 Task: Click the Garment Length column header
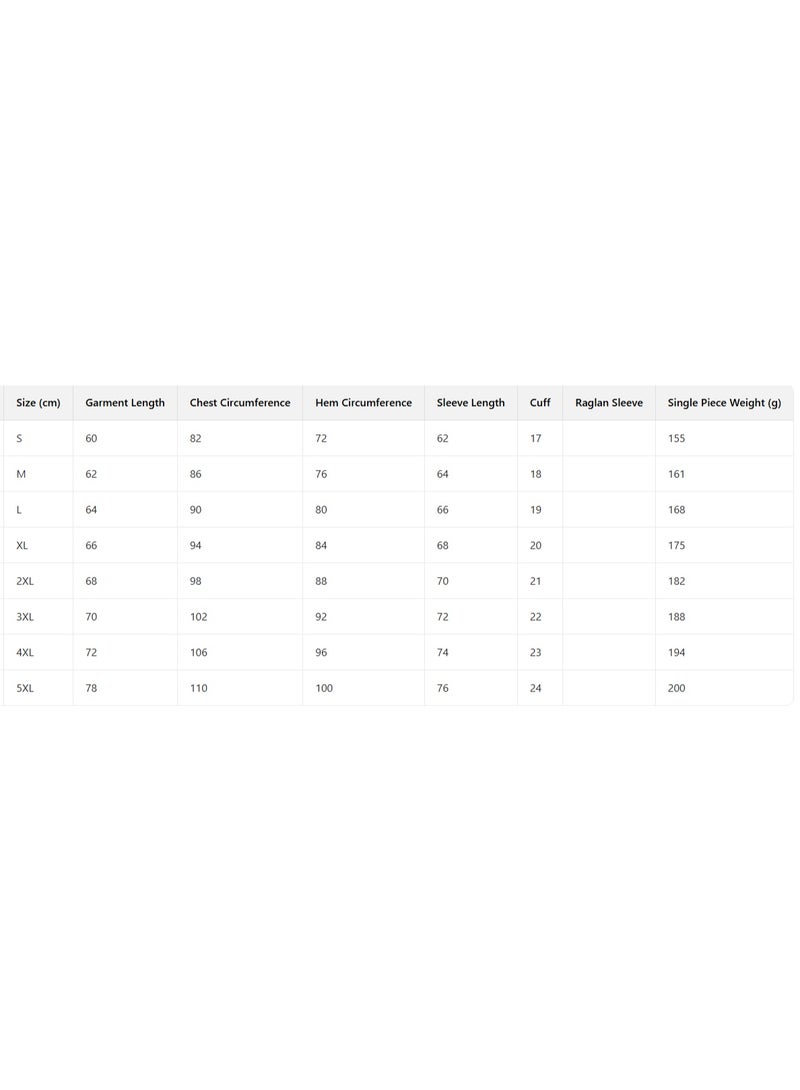pyautogui.click(x=125, y=403)
